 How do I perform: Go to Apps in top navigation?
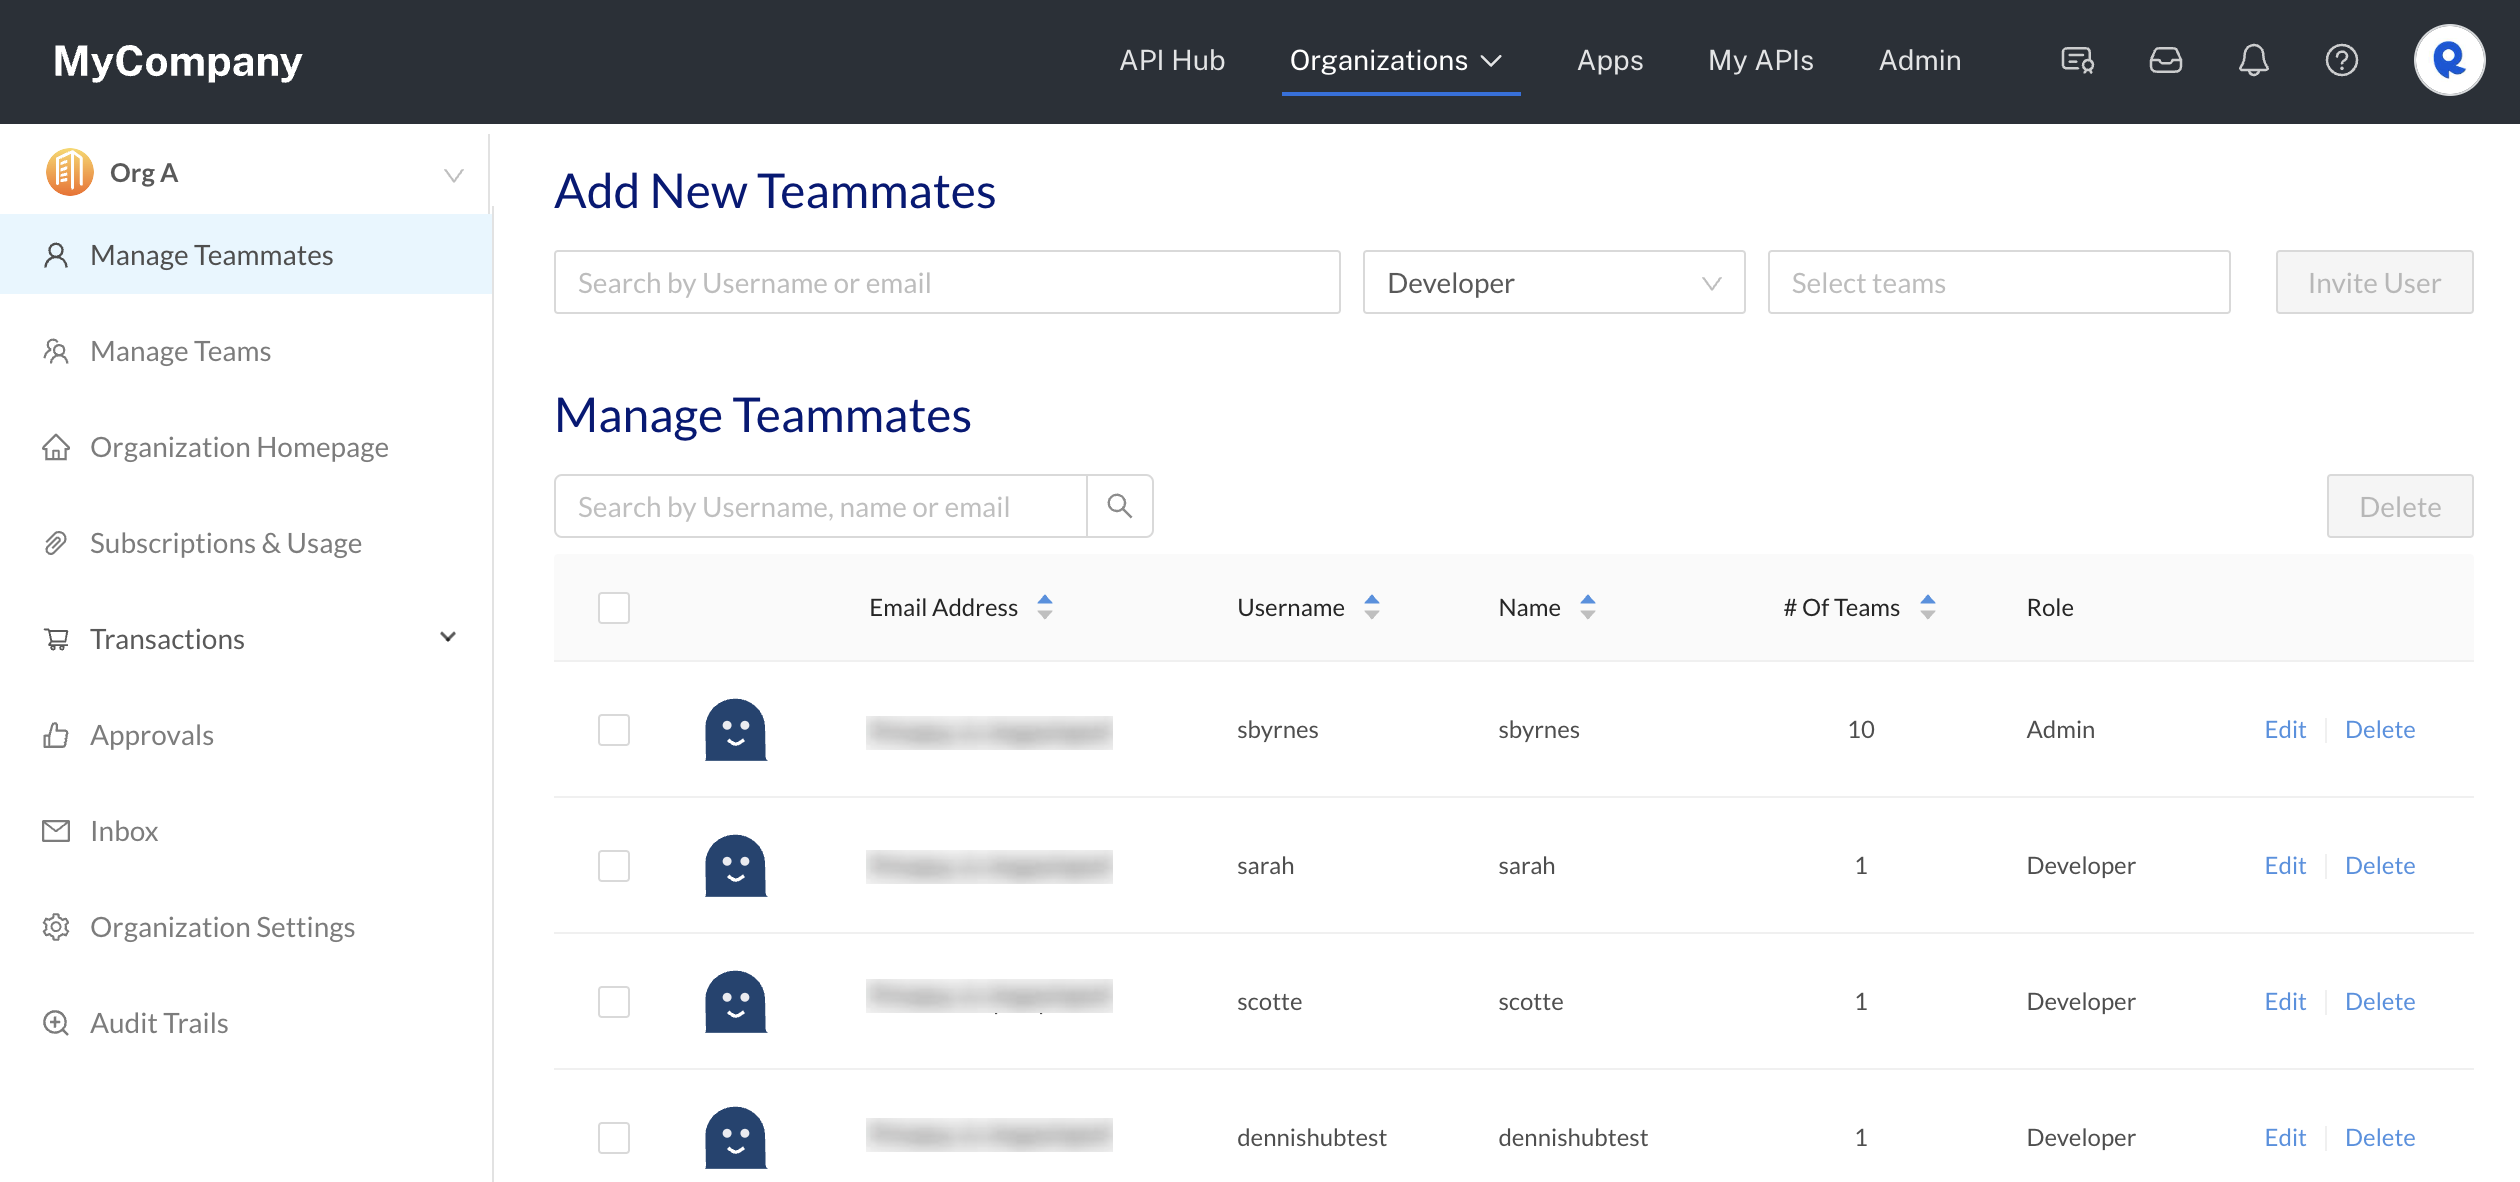click(x=1610, y=60)
